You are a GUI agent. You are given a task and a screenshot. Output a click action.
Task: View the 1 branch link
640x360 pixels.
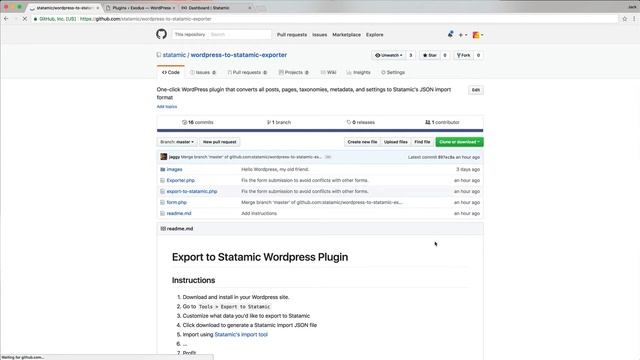[279, 122]
